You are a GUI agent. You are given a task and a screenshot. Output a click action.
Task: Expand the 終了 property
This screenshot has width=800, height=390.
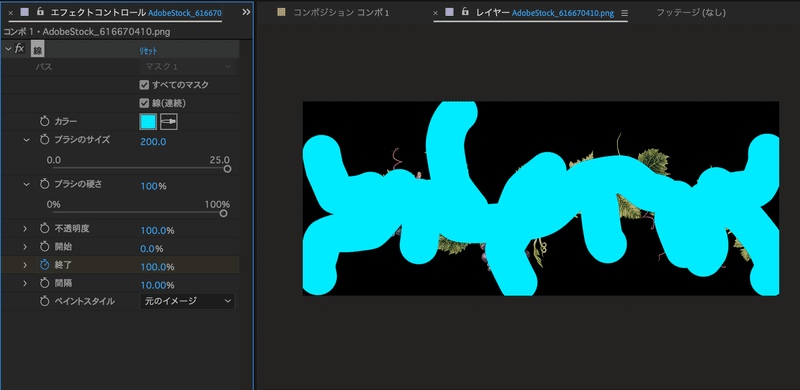[25, 265]
